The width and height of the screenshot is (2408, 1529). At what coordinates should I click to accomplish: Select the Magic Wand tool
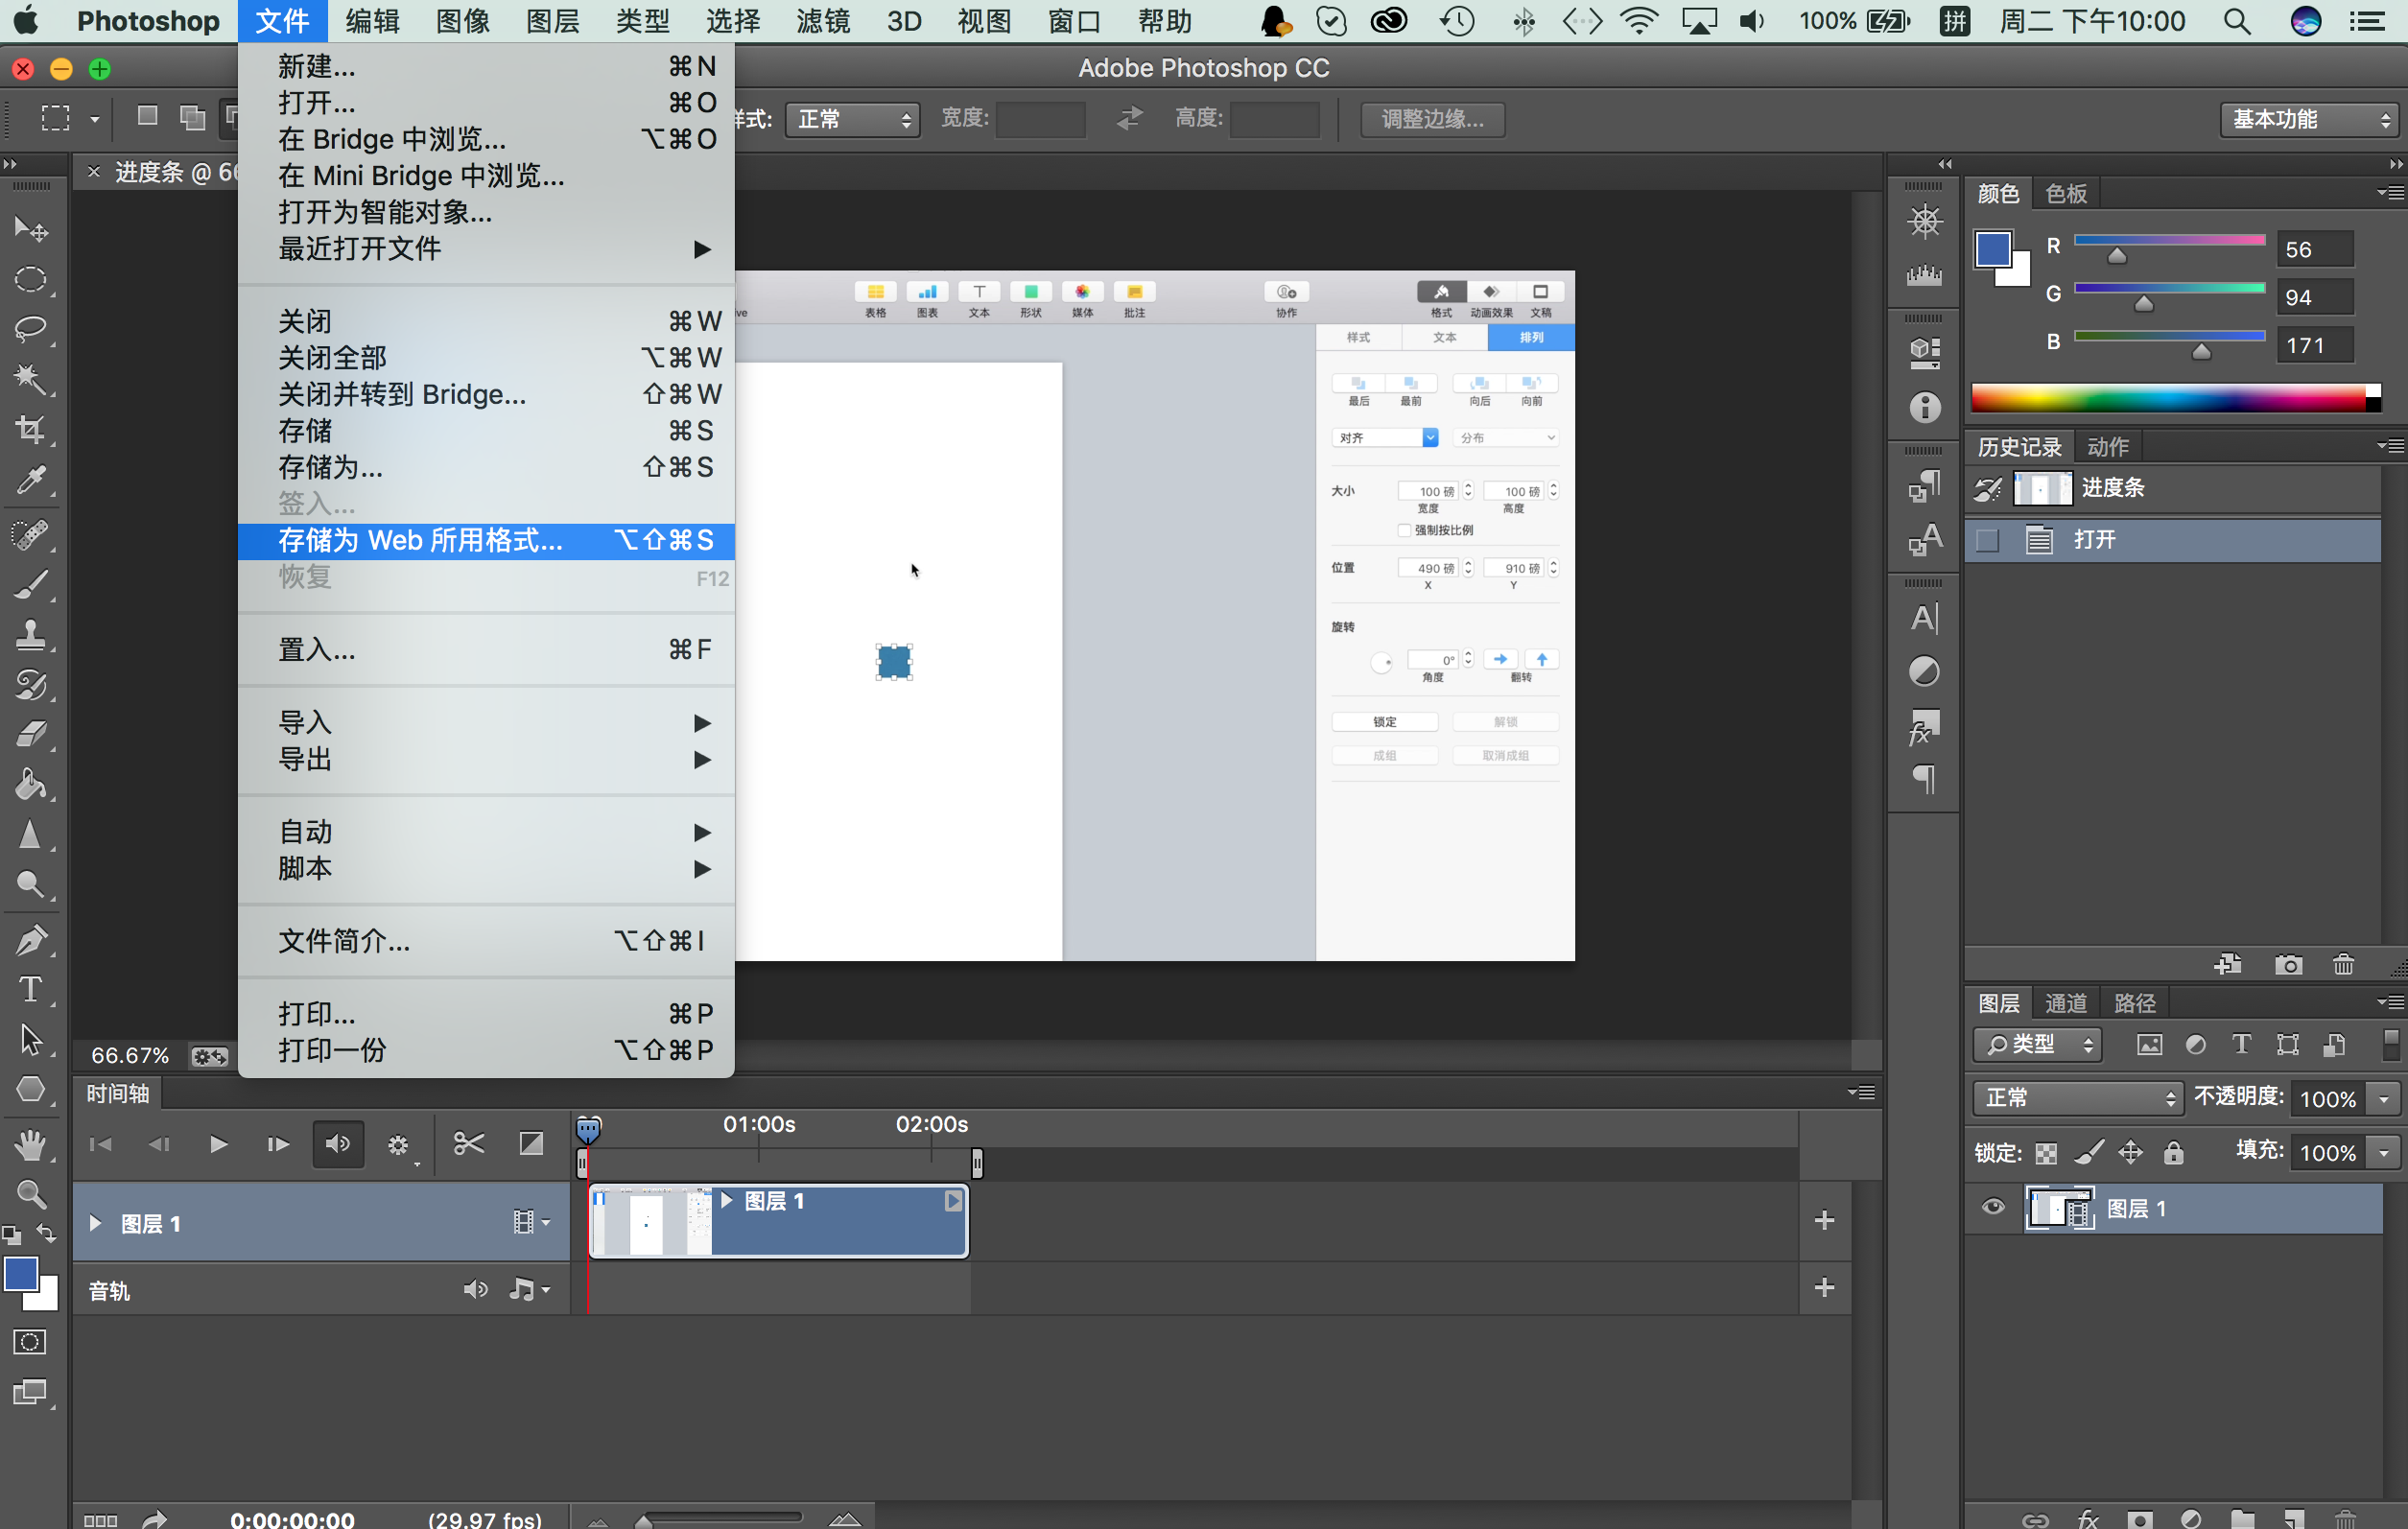coord(30,379)
